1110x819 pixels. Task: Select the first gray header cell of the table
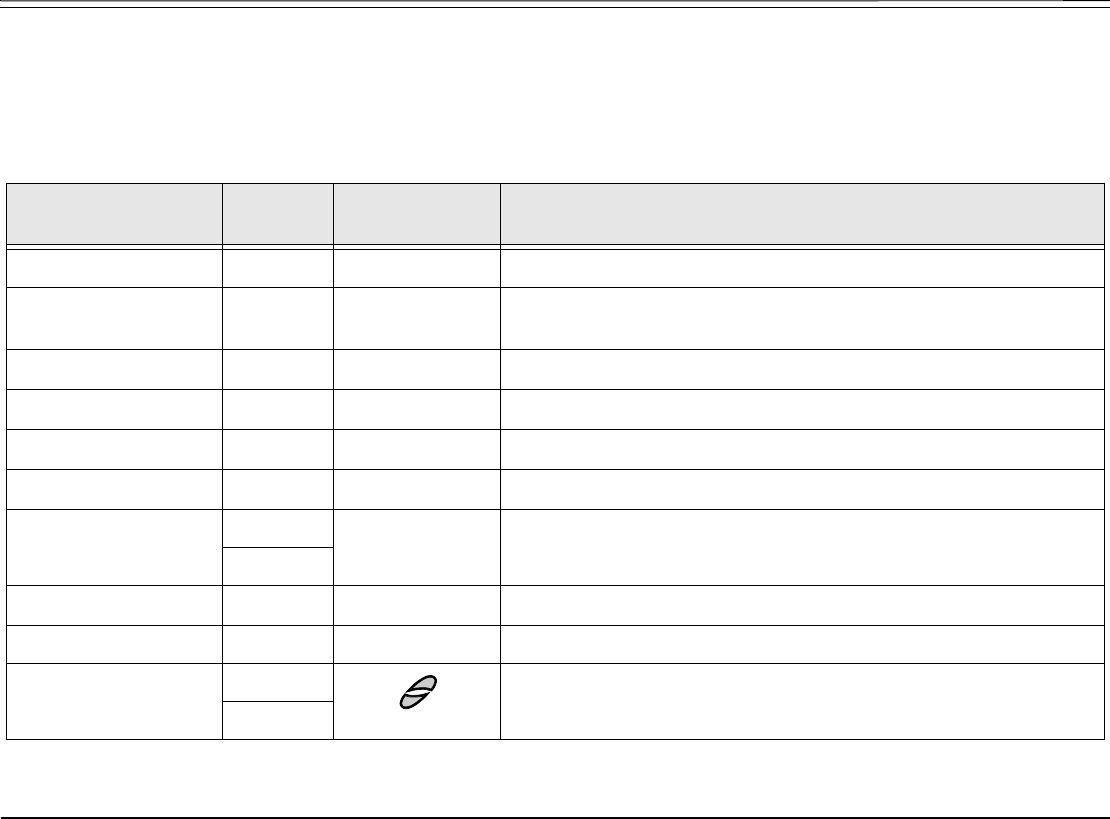(115, 214)
